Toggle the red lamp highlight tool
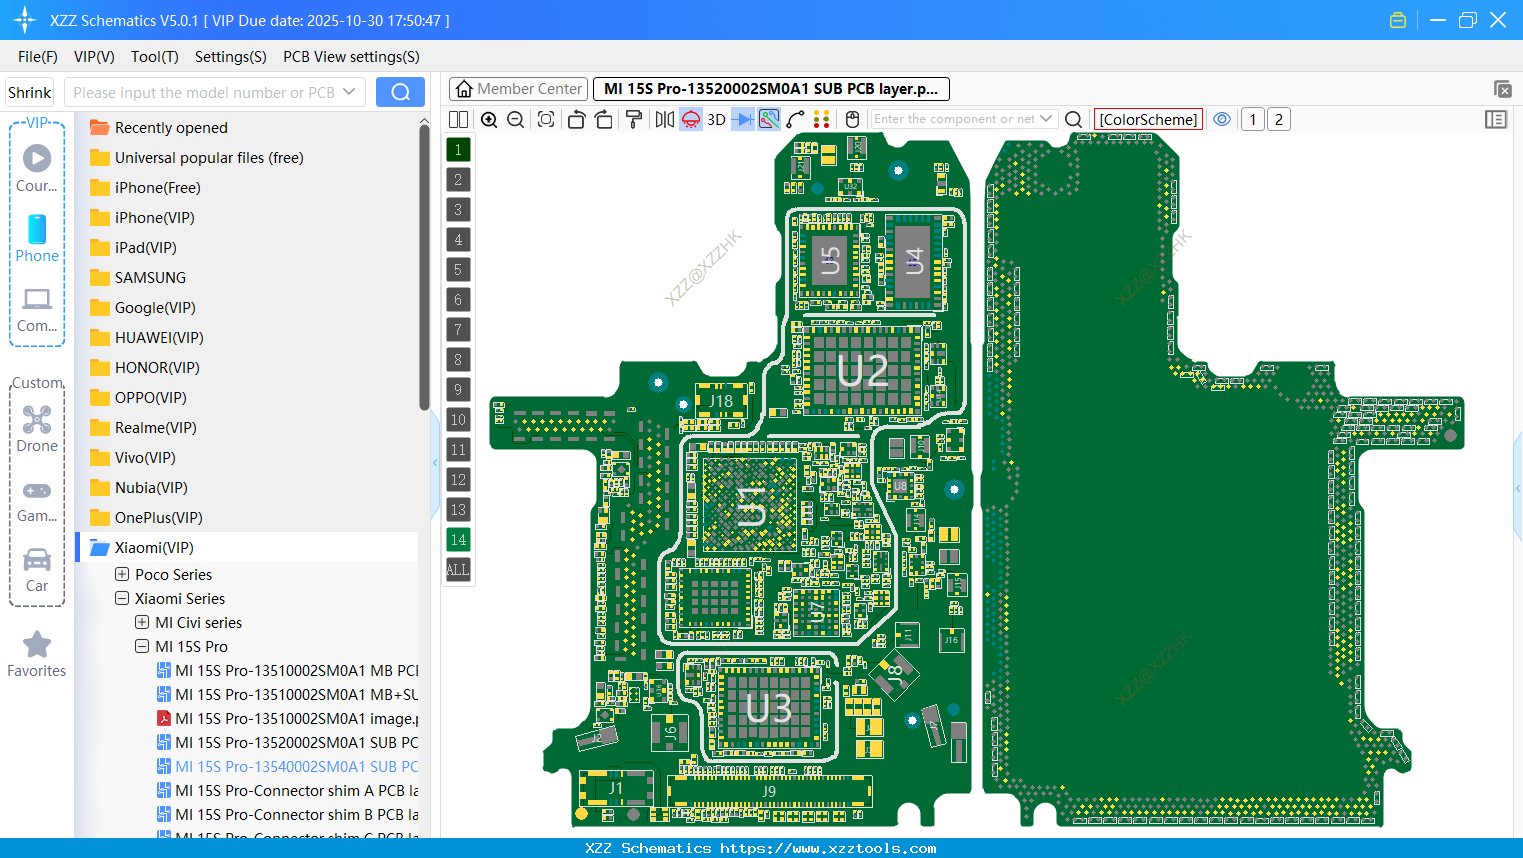 point(691,119)
